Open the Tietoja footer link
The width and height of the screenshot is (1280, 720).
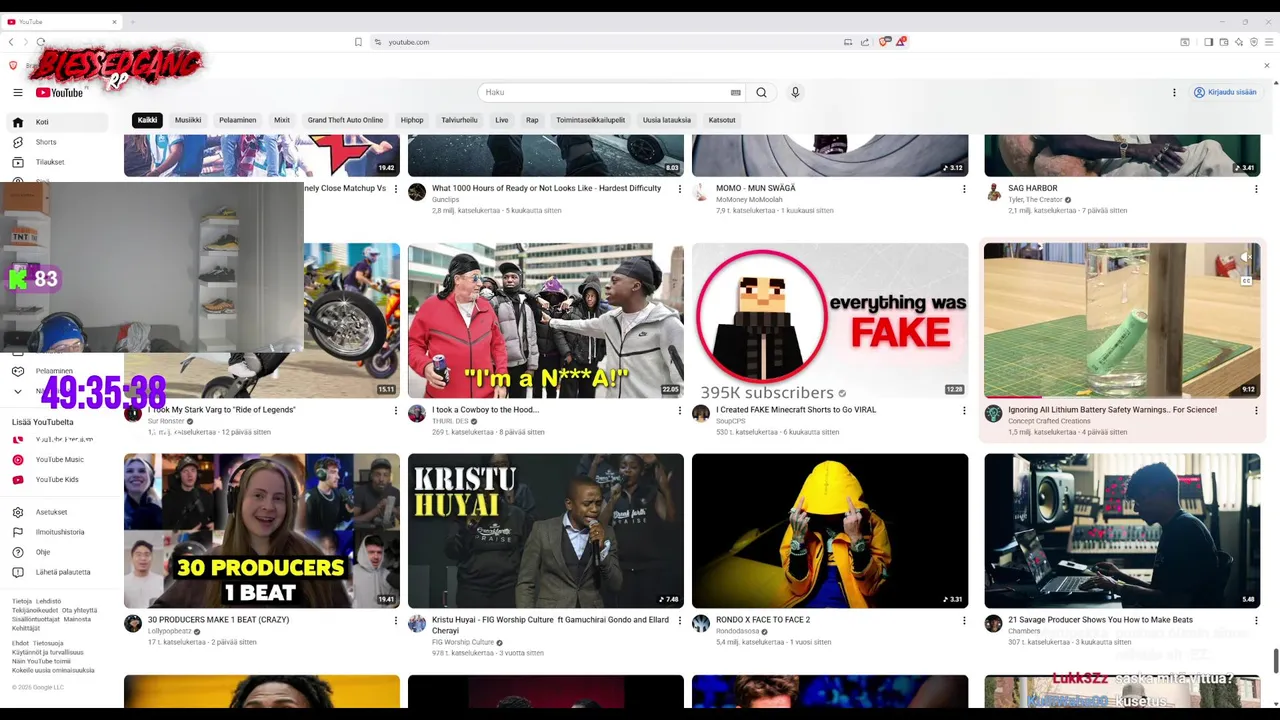pyautogui.click(x=22, y=601)
